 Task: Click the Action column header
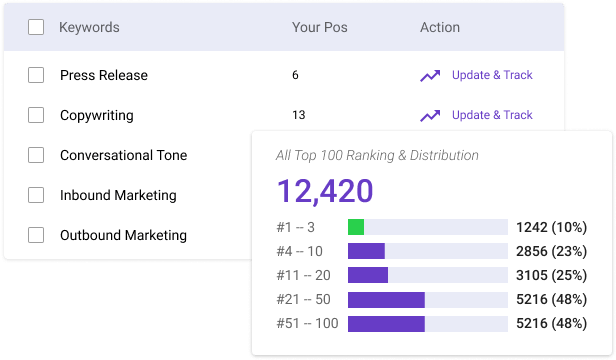440,27
